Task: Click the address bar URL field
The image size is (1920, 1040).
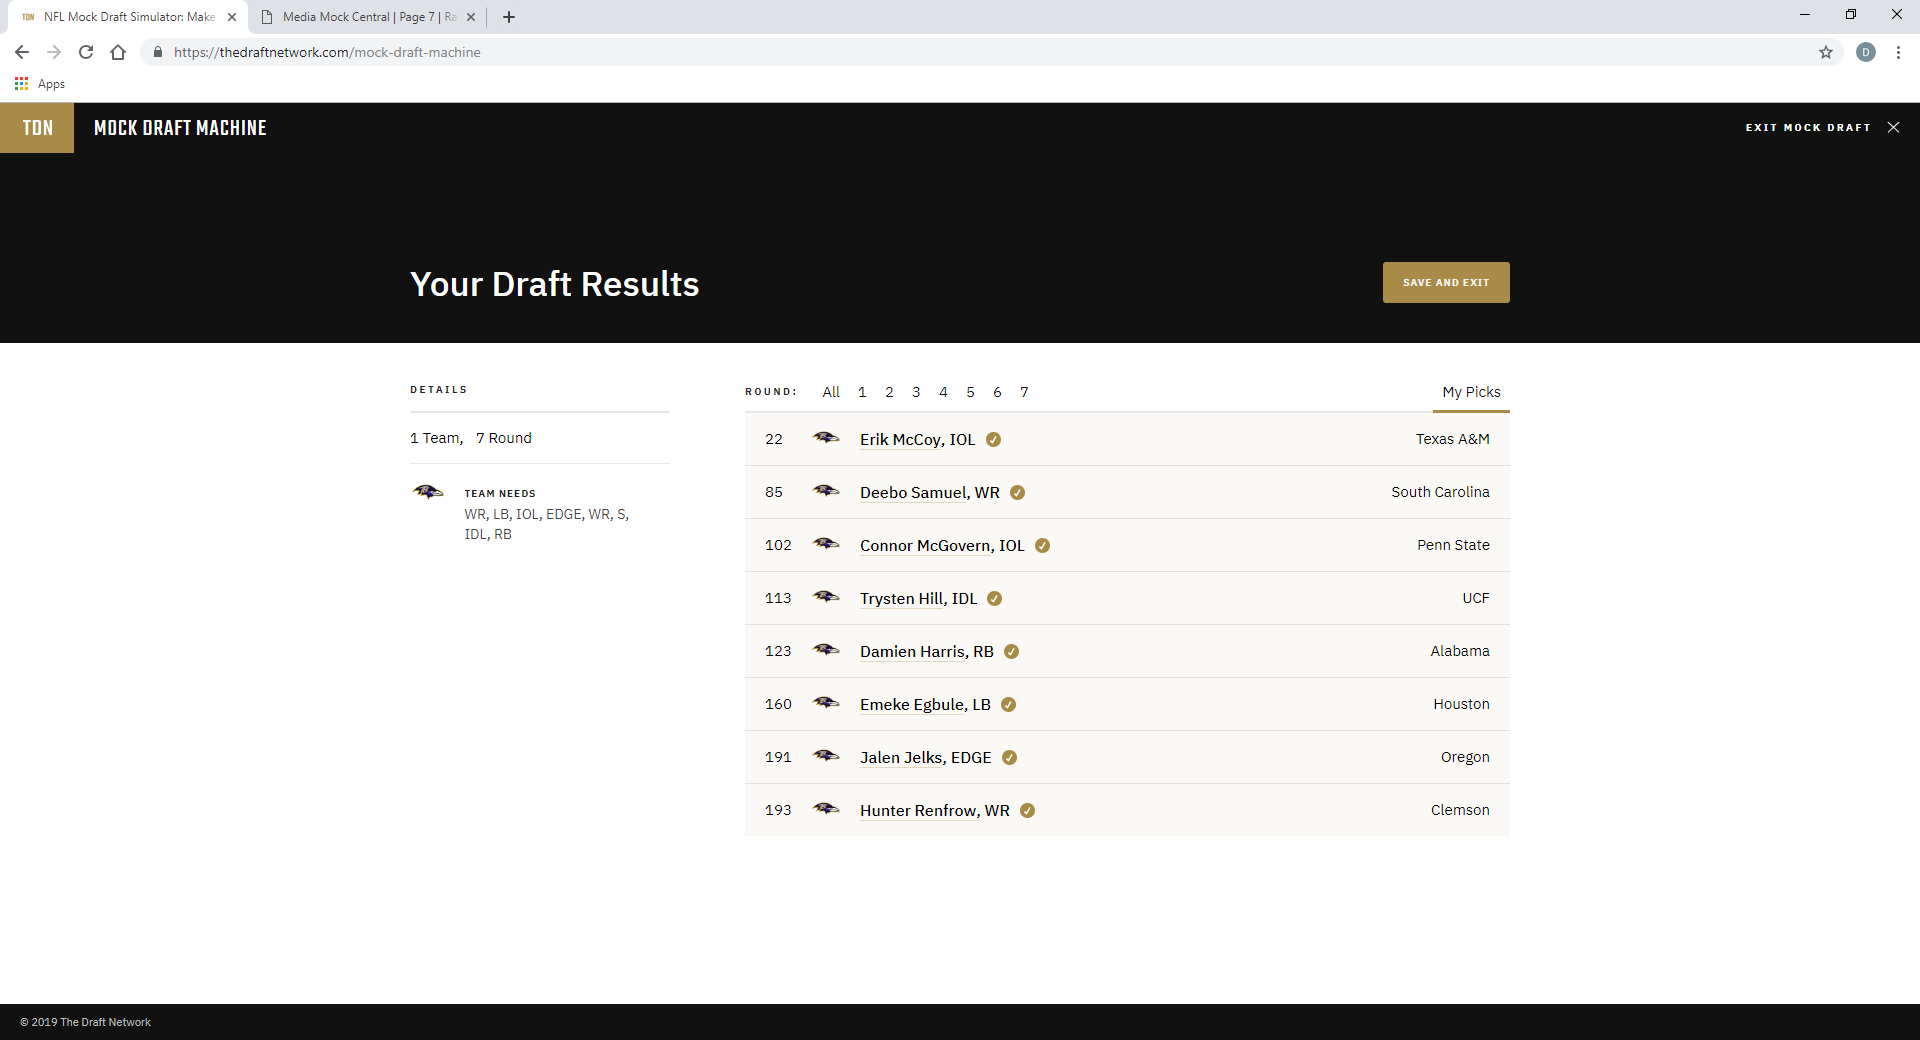Action: point(990,52)
